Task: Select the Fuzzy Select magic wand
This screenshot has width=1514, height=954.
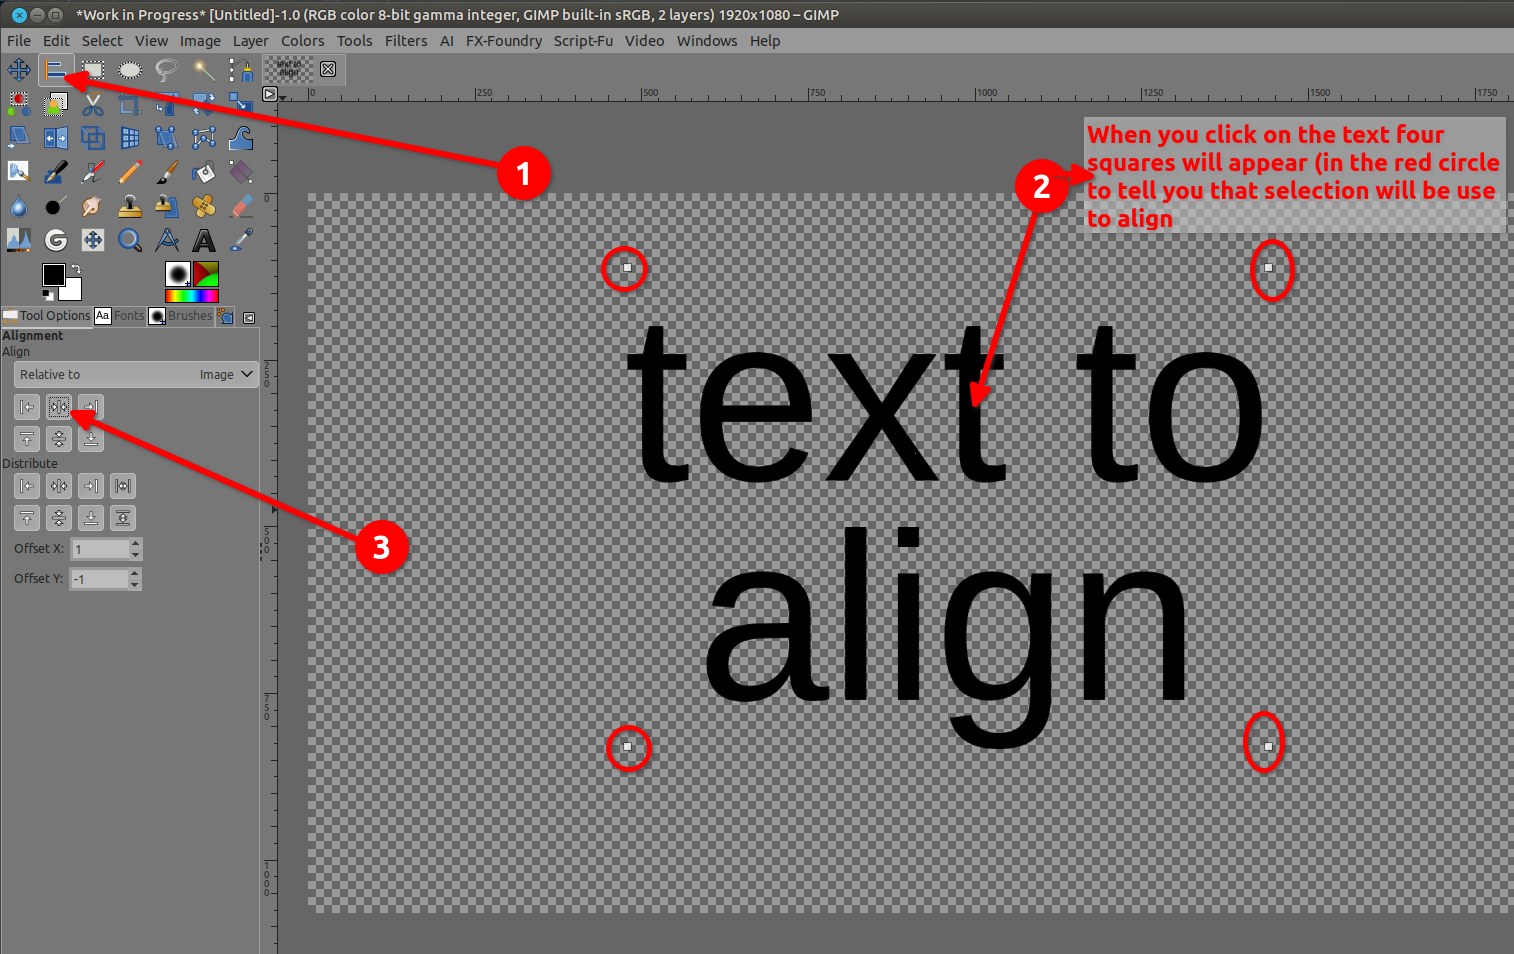Action: point(204,70)
